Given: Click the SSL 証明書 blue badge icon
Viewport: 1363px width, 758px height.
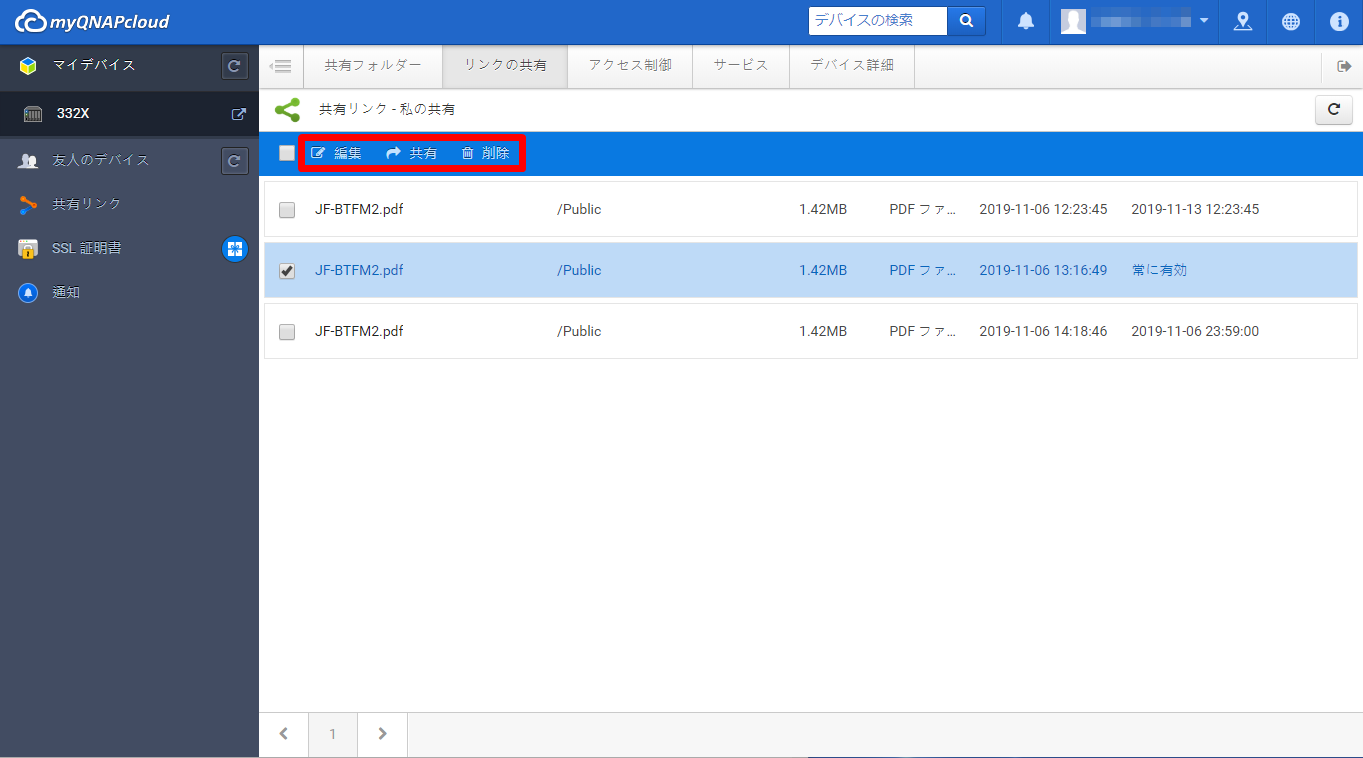Looking at the screenshot, I should [x=235, y=249].
